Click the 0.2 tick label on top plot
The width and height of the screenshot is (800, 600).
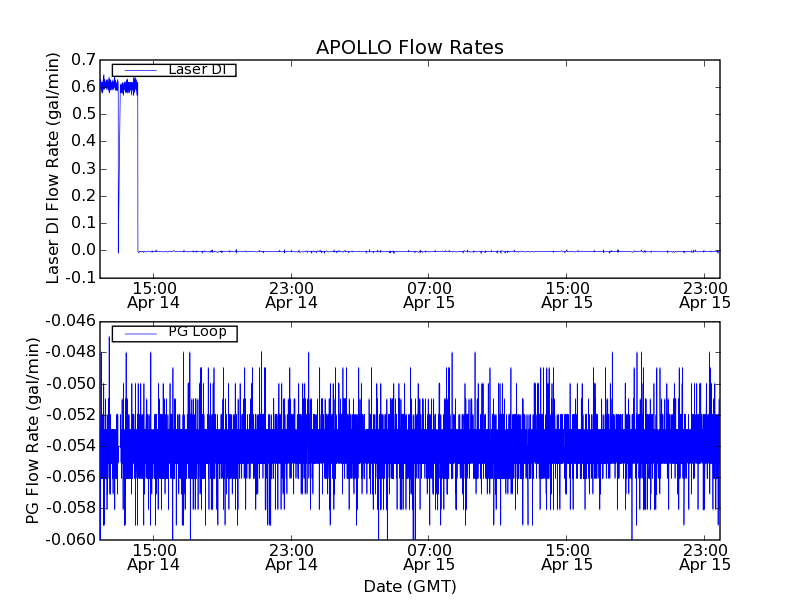84,195
